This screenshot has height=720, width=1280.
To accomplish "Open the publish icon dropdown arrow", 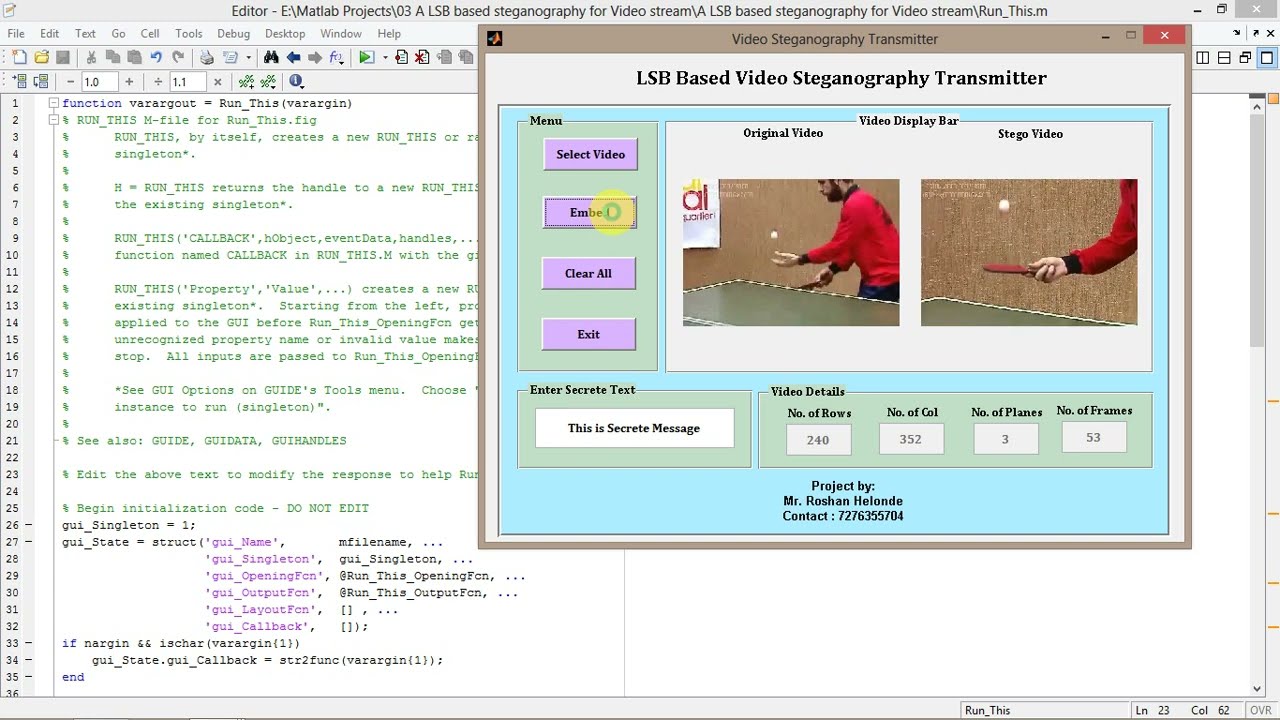I will (247, 58).
